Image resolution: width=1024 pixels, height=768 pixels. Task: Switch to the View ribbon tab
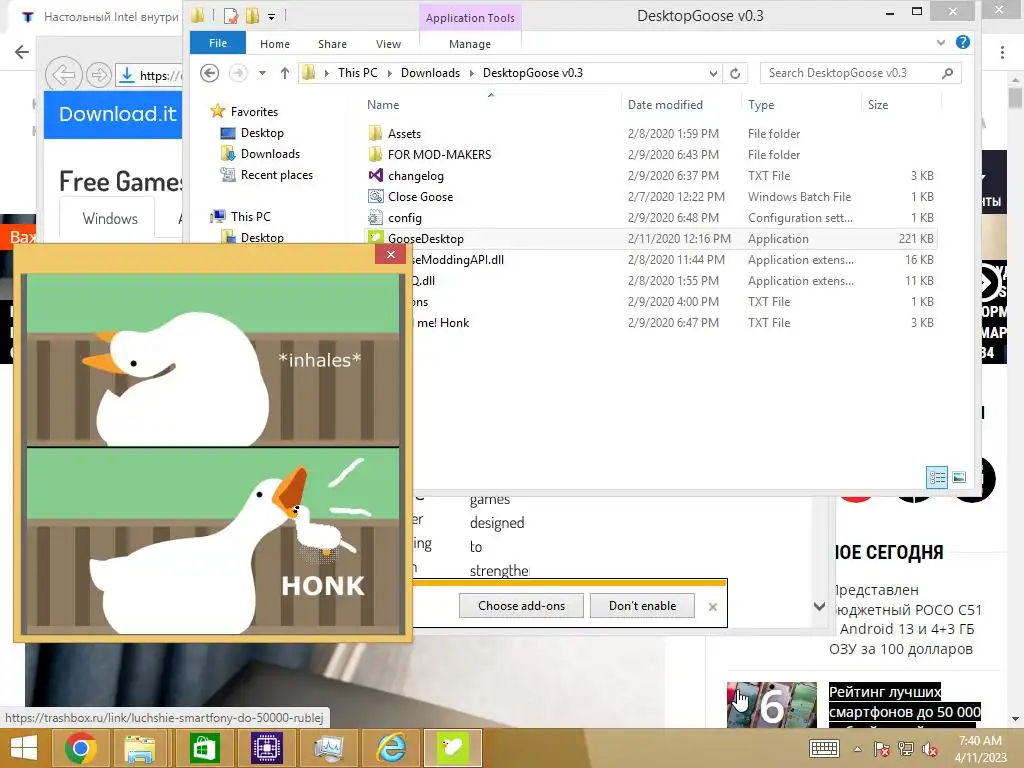coord(388,44)
